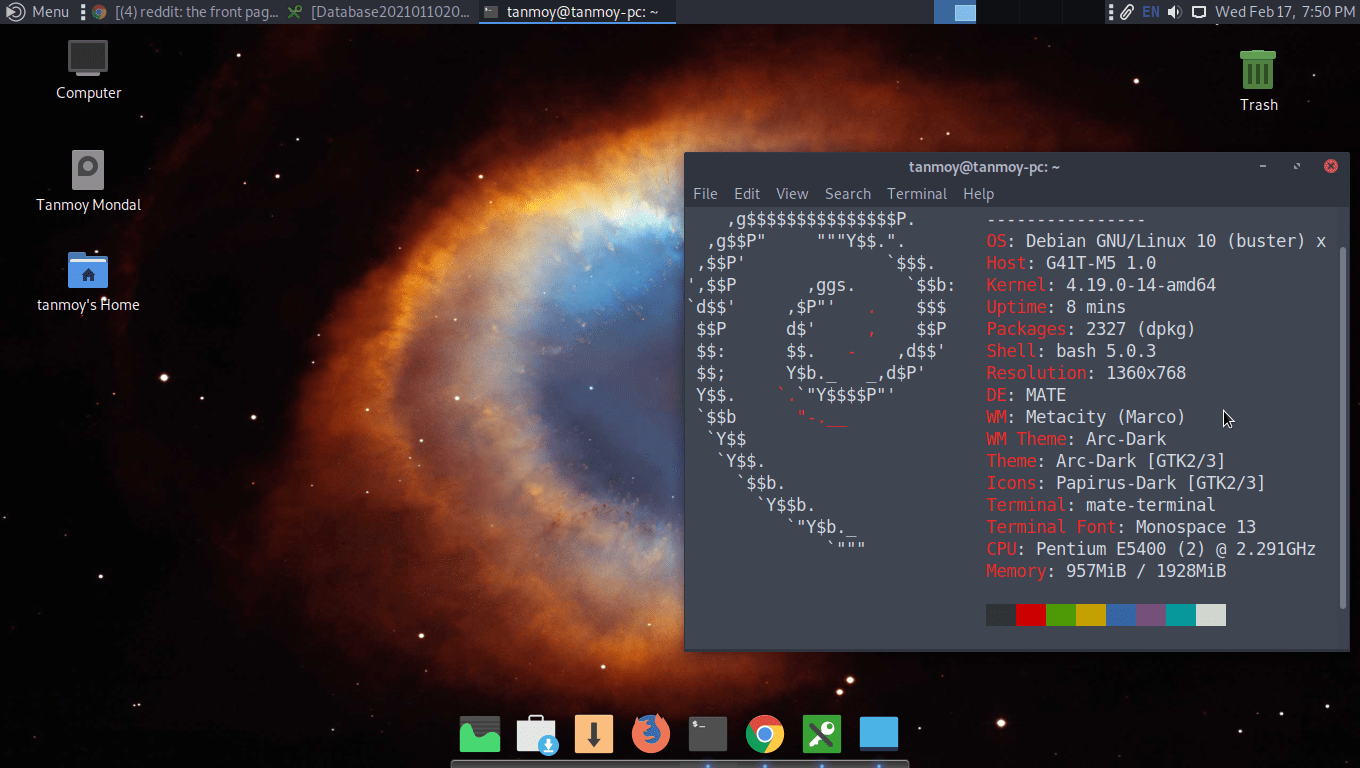Switch to the first workspace in the switcher

(955, 12)
